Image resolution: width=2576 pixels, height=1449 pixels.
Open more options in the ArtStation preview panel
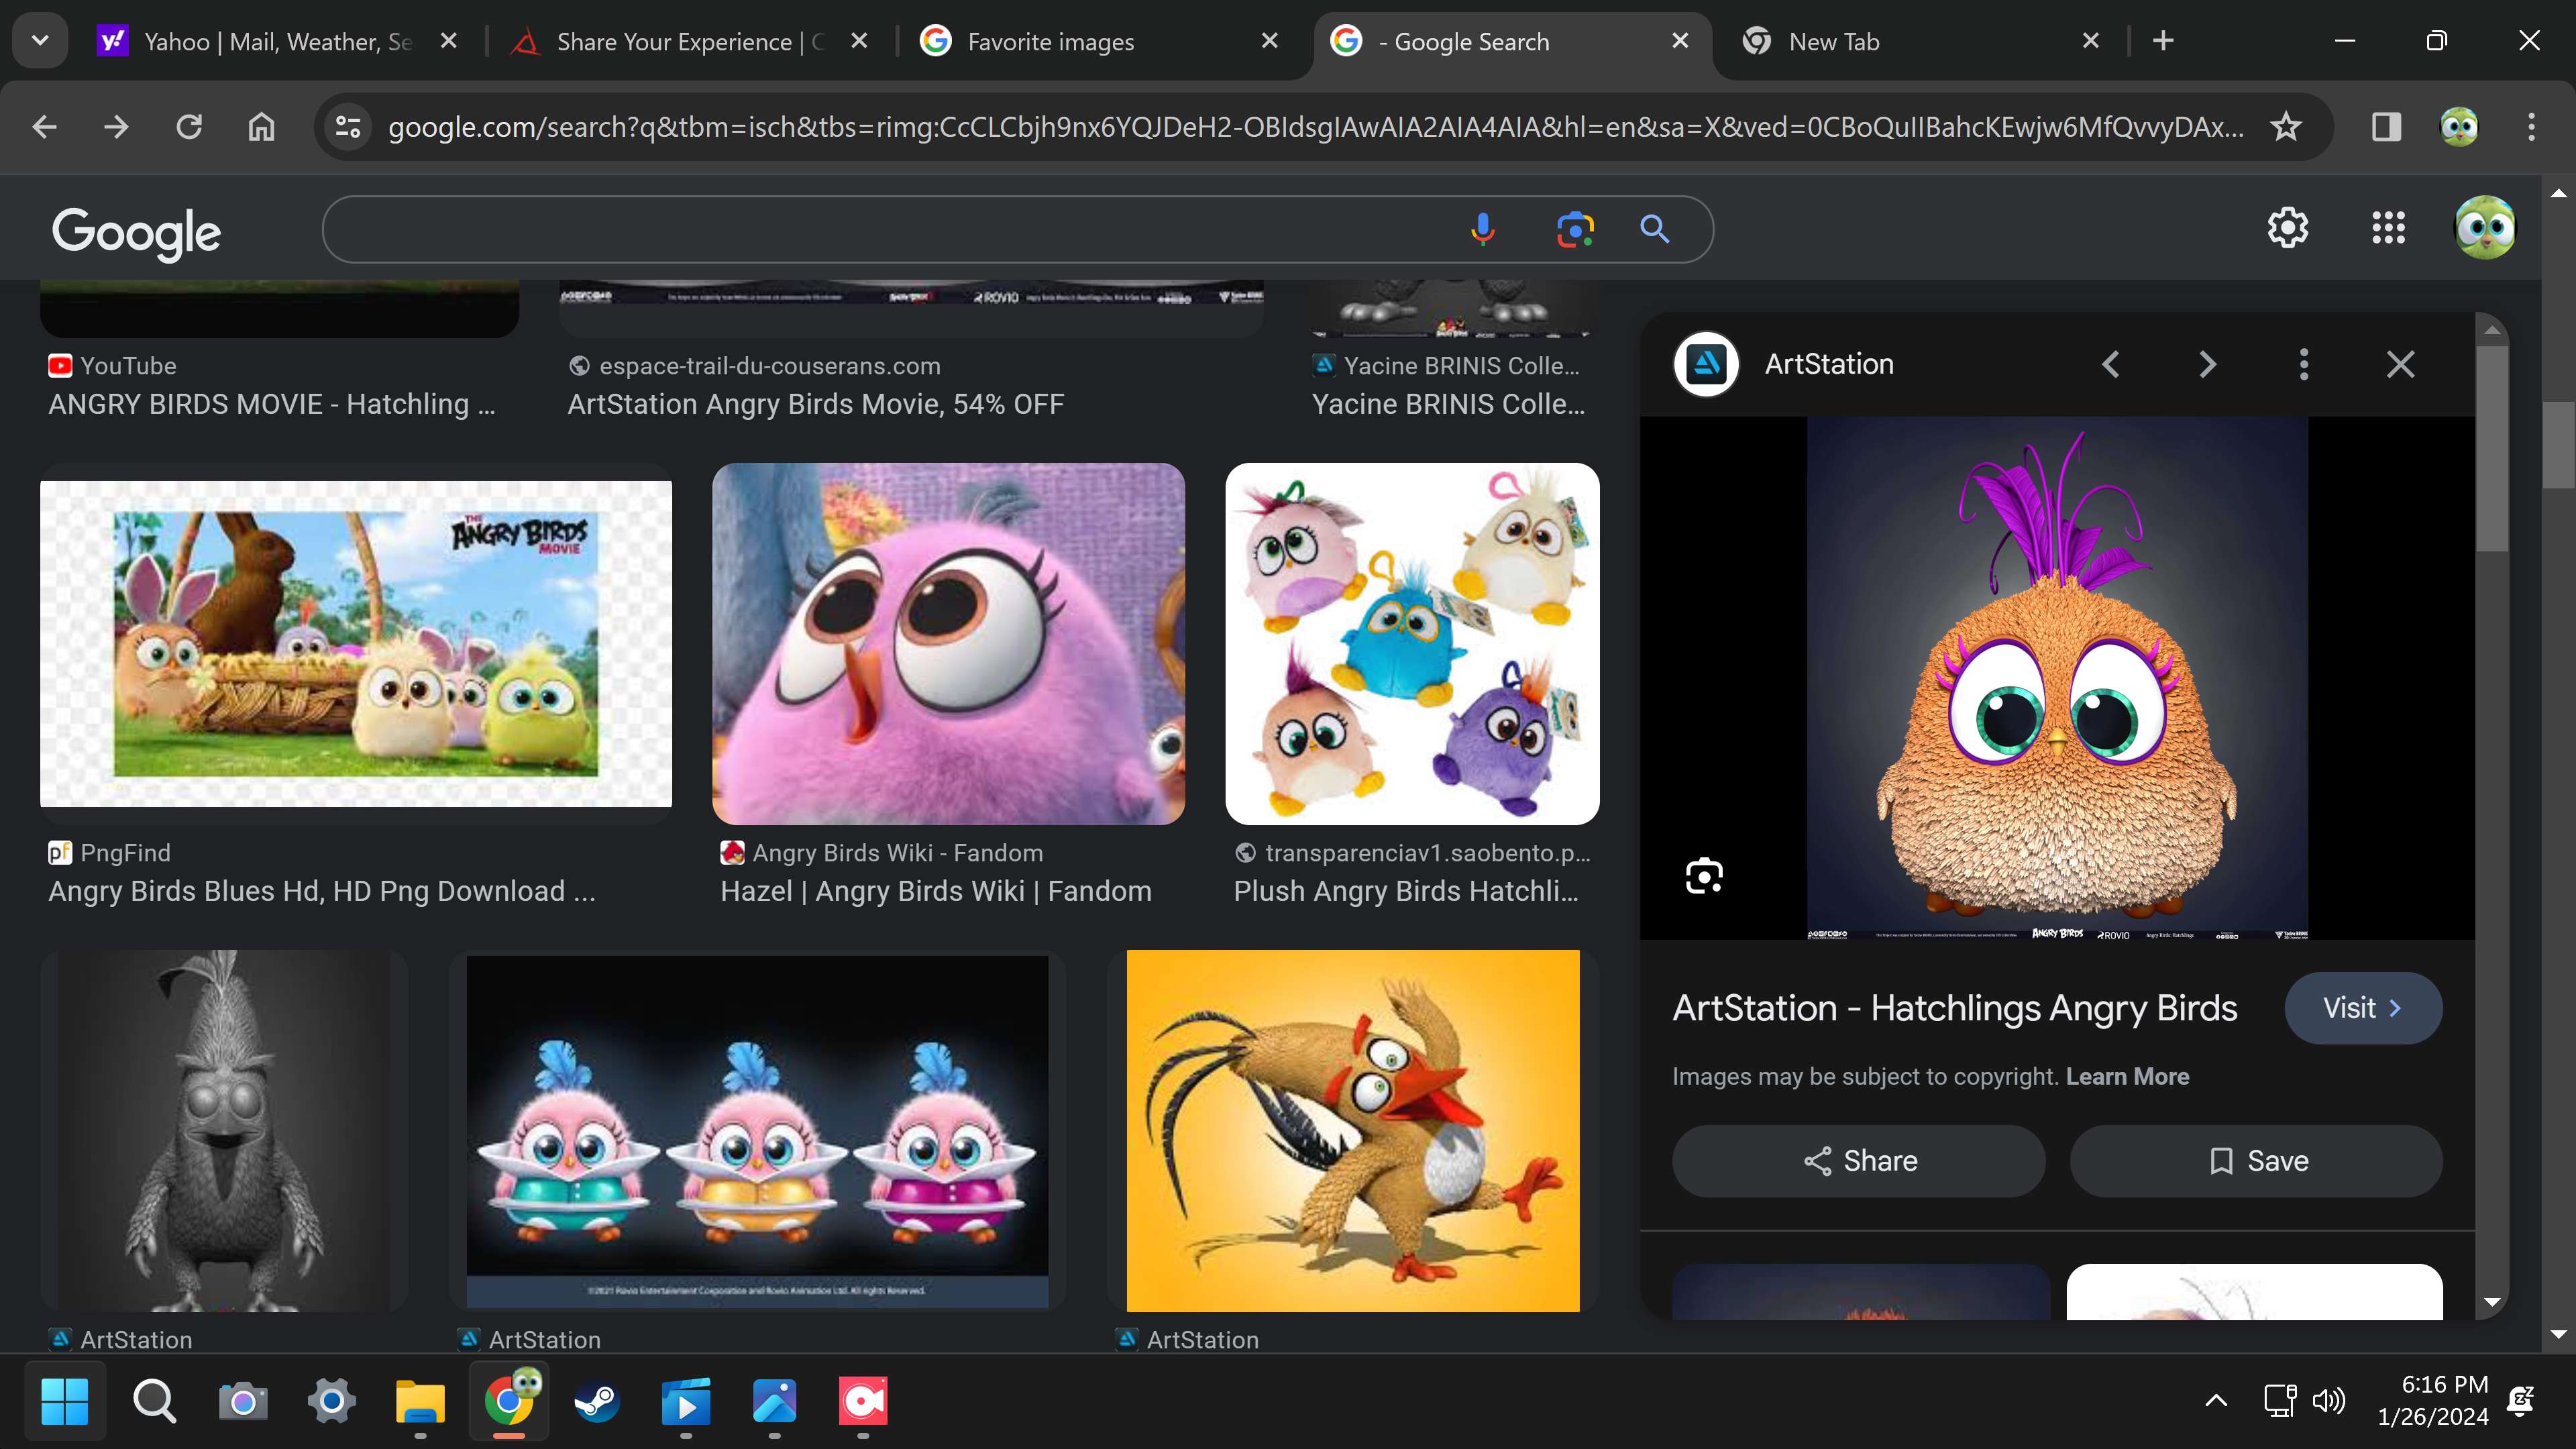pos(2304,364)
